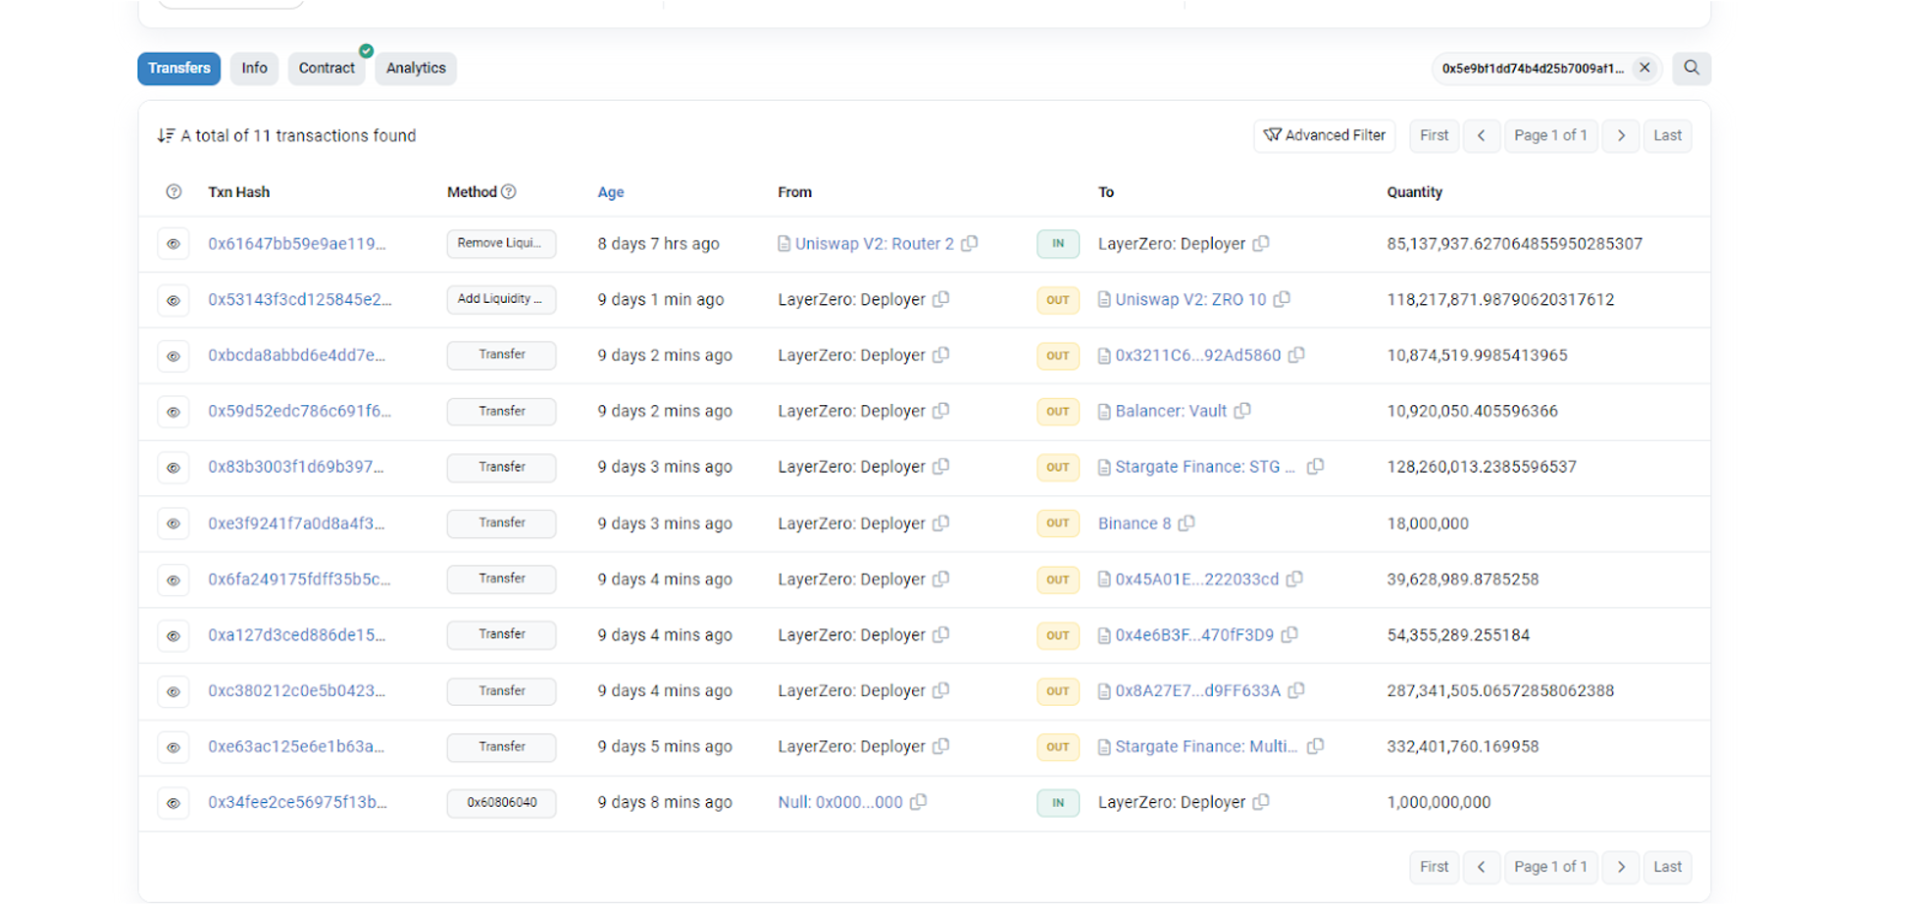Select the quantity 1,000,000,000
The image size is (1920, 904).
[x=1439, y=802]
